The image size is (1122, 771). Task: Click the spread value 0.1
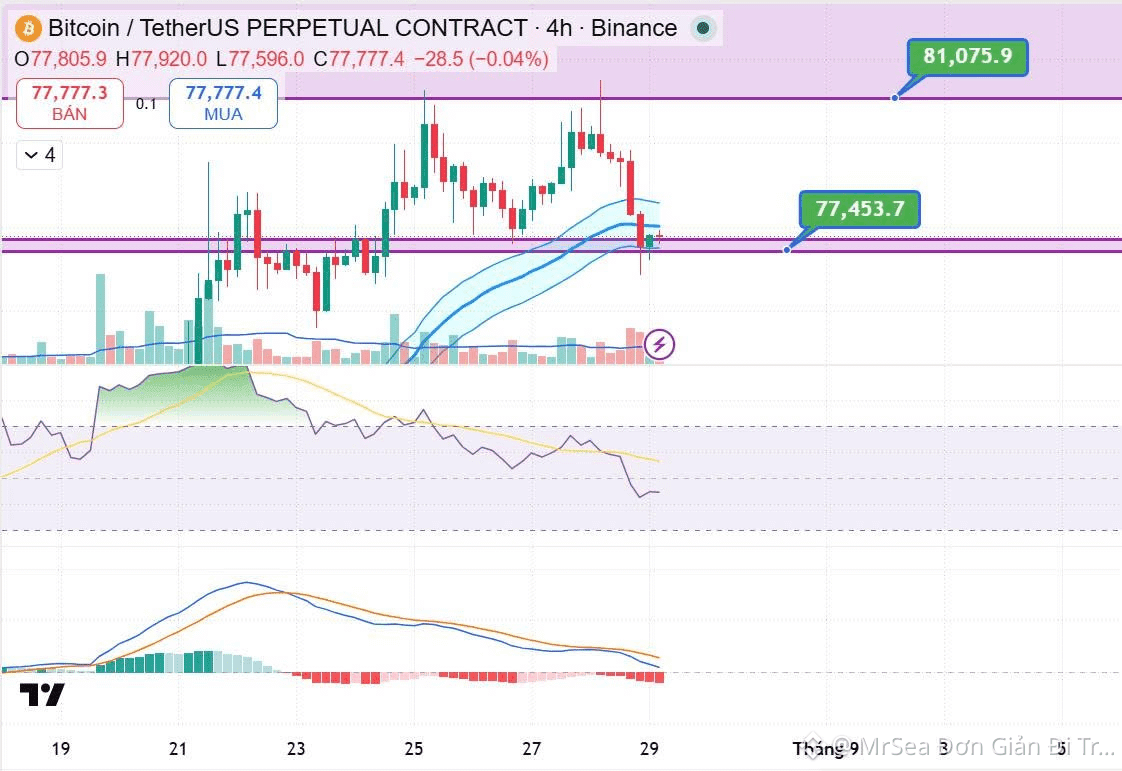click(146, 104)
